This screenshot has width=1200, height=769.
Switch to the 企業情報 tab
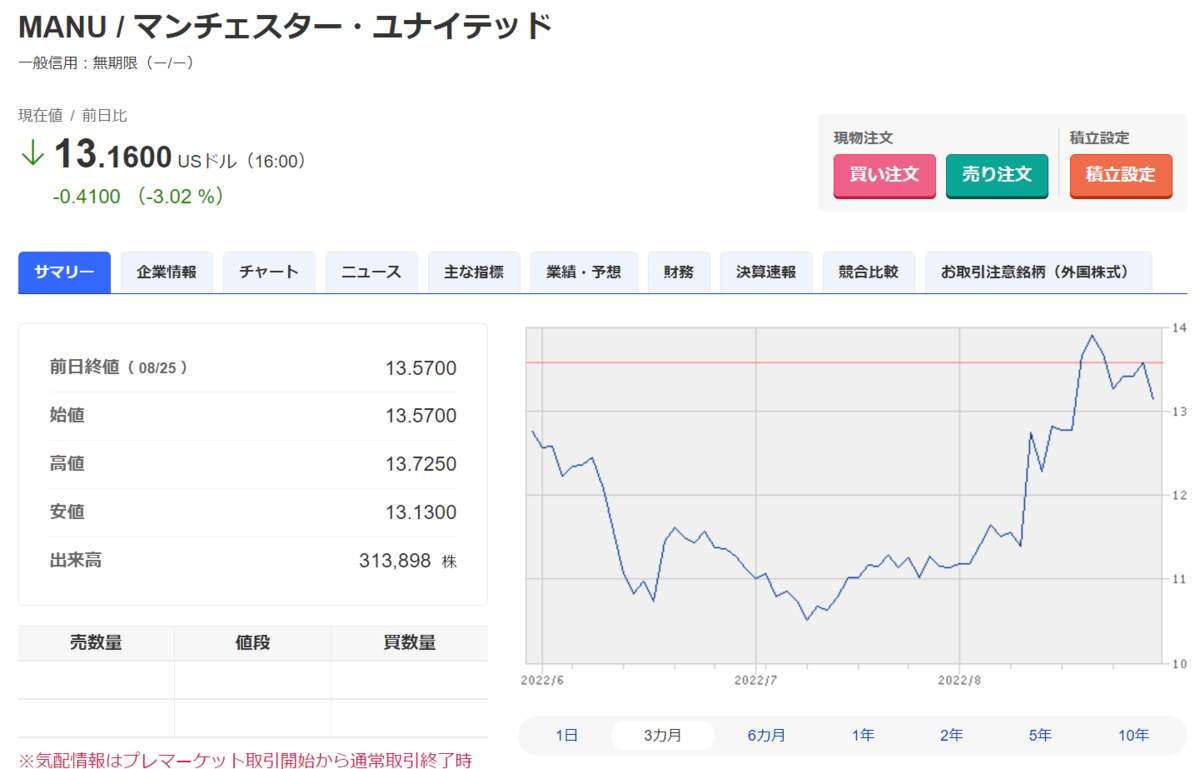click(x=167, y=272)
